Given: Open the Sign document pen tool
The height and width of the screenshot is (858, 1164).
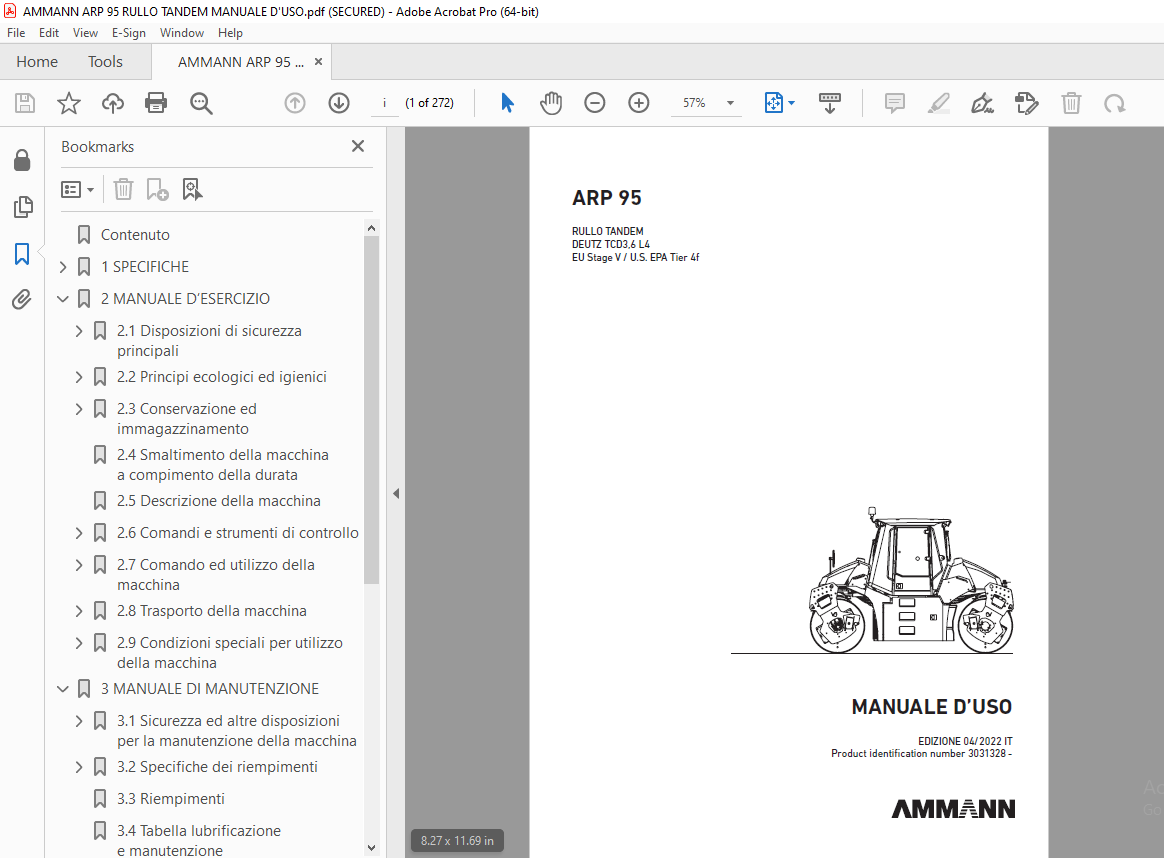Looking at the screenshot, I should point(982,103).
